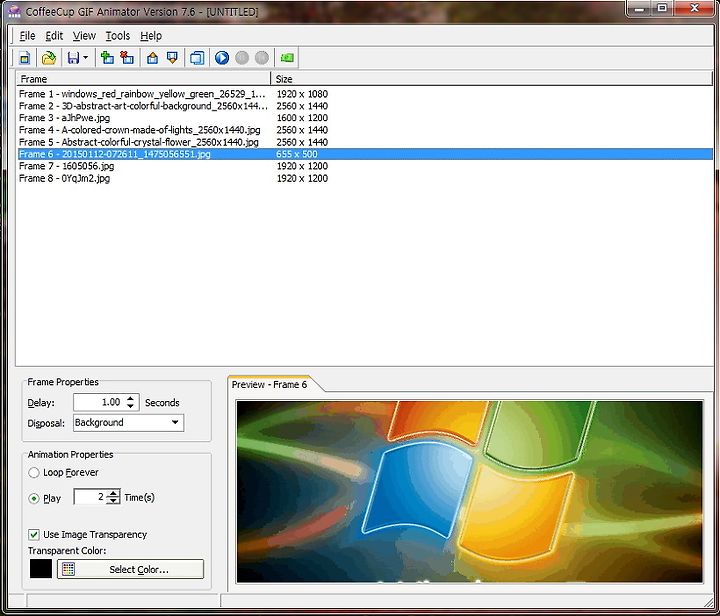Start animation with the blue Play button
Screen dimensions: 720x616
[222, 58]
